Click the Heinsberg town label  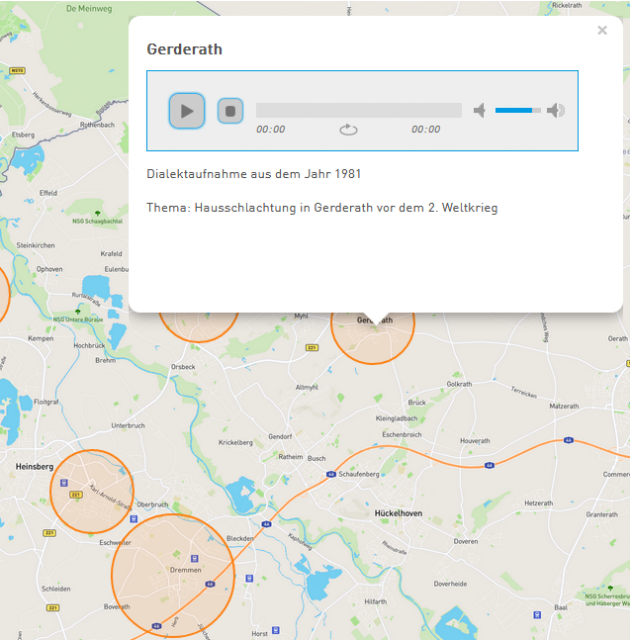coord(34,466)
